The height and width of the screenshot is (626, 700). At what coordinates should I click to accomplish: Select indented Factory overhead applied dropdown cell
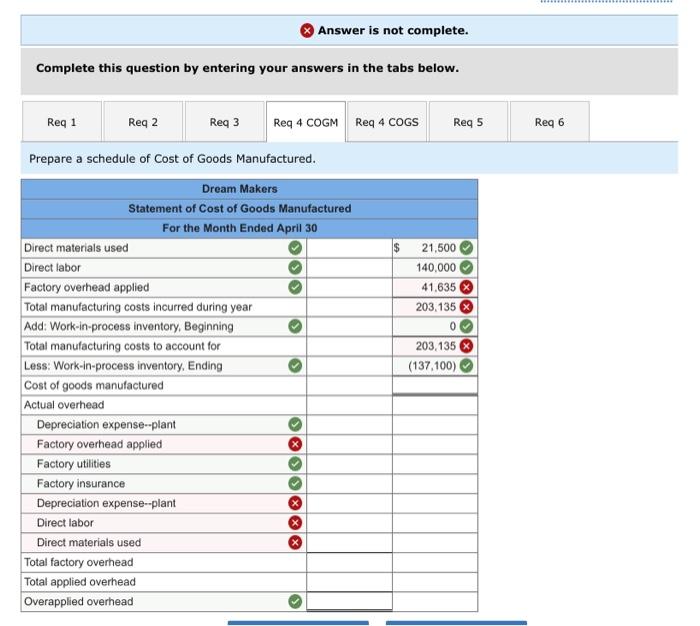click(164, 444)
